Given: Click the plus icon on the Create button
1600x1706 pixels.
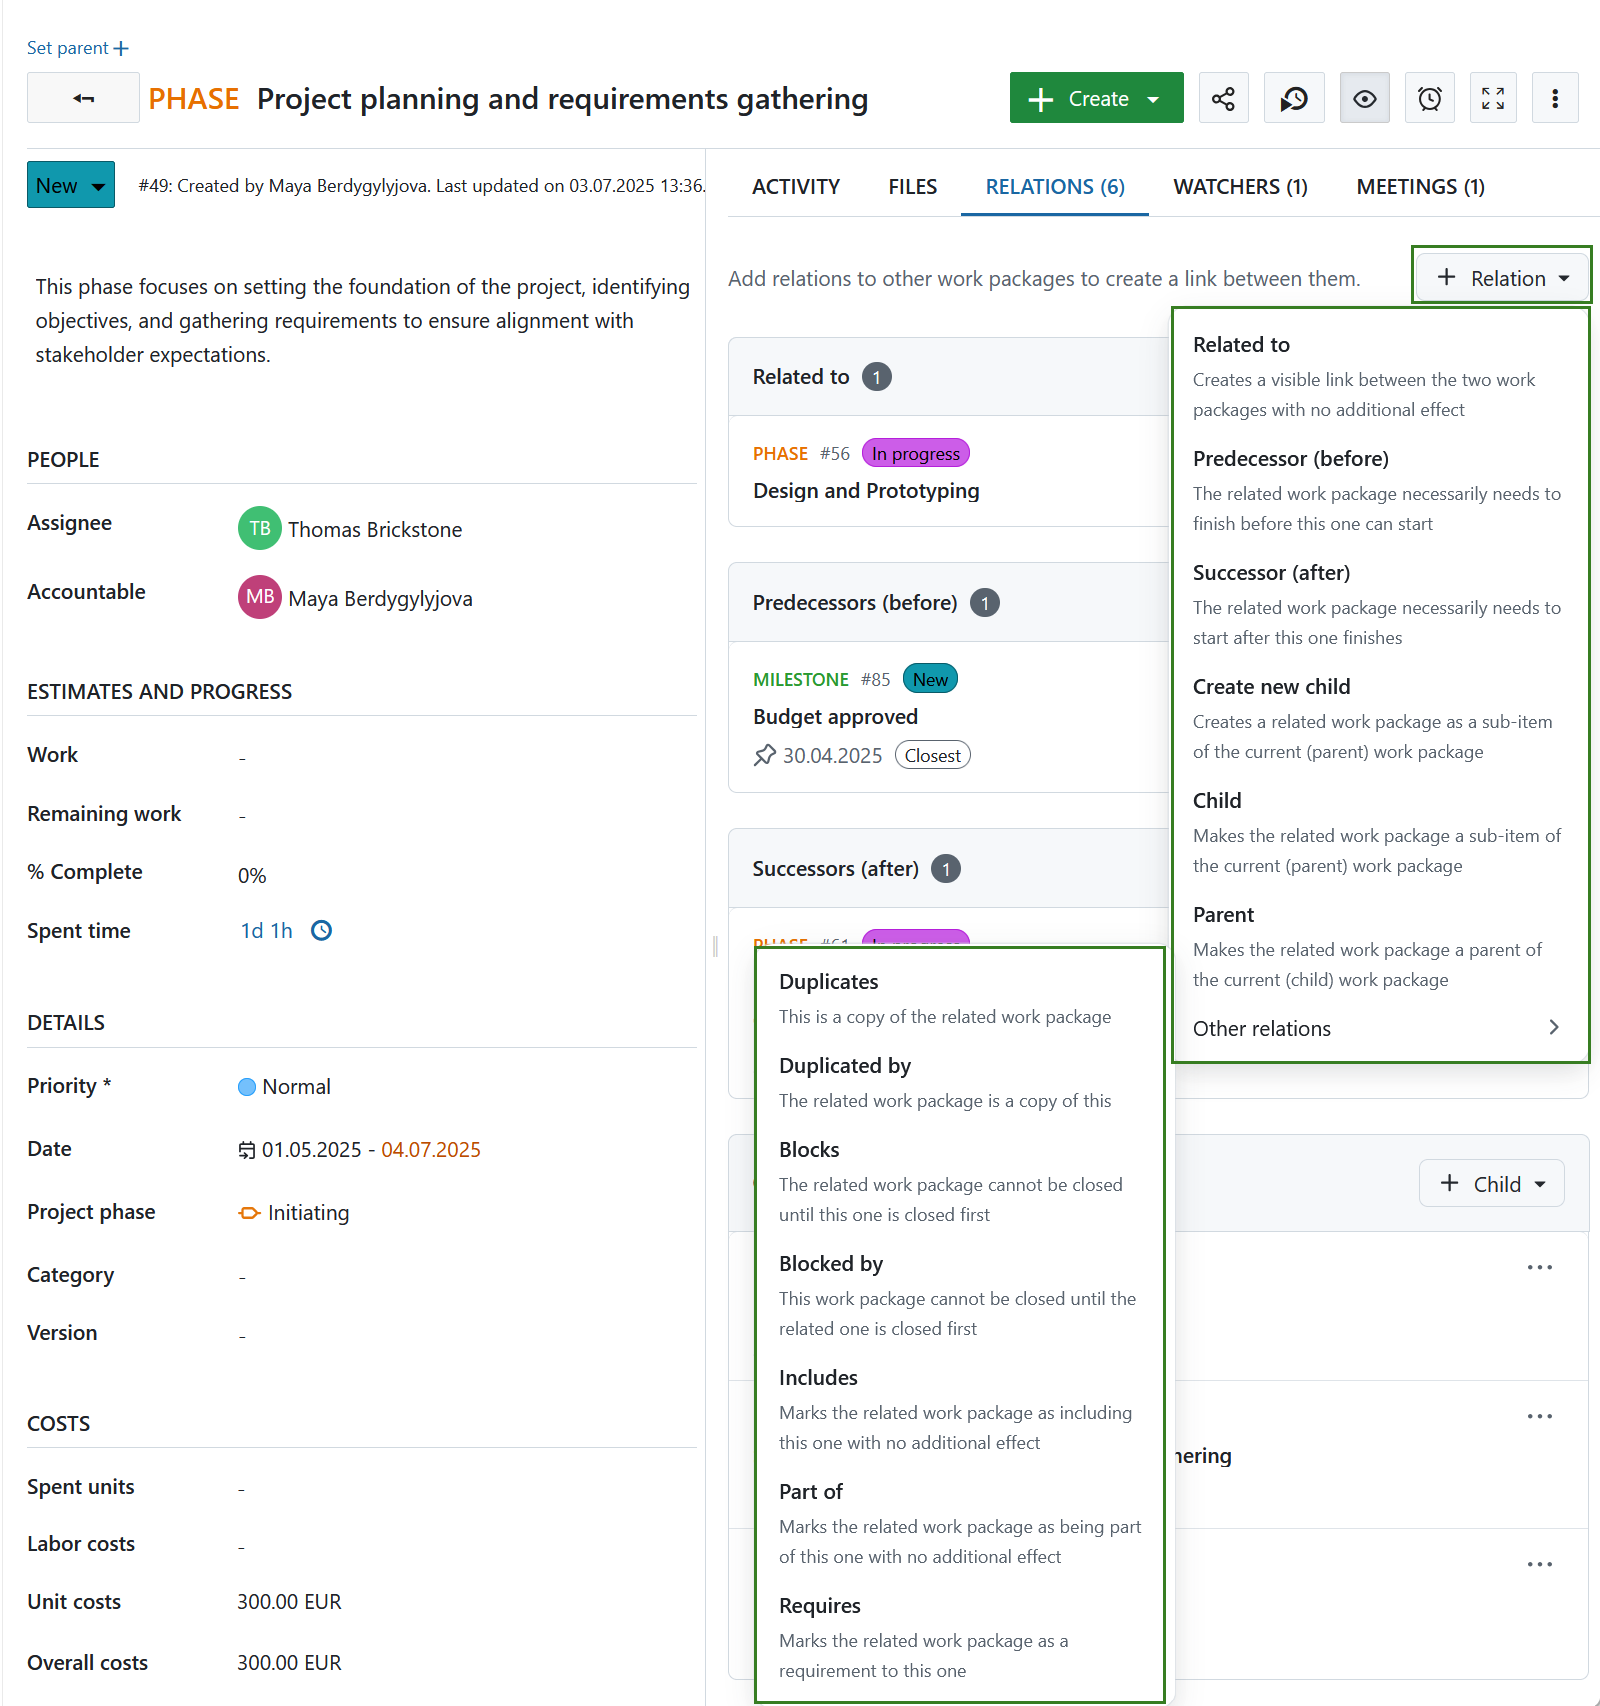Looking at the screenshot, I should pos(1042,98).
